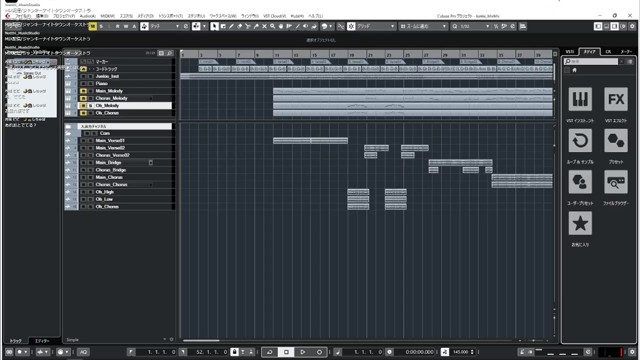This screenshot has width=640, height=360.
Task: Open File Browser media tile
Action: [x=616, y=182]
